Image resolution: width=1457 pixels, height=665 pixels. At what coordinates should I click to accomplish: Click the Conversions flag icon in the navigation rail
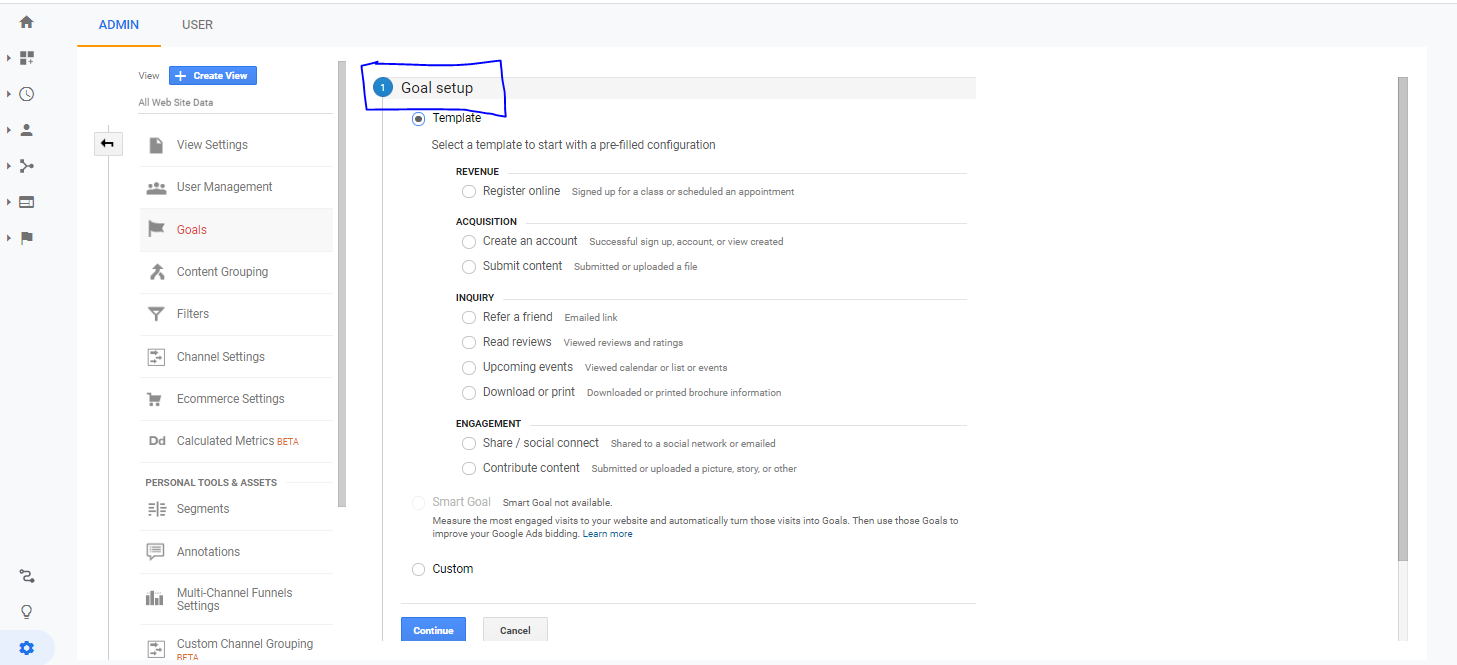[x=27, y=238]
